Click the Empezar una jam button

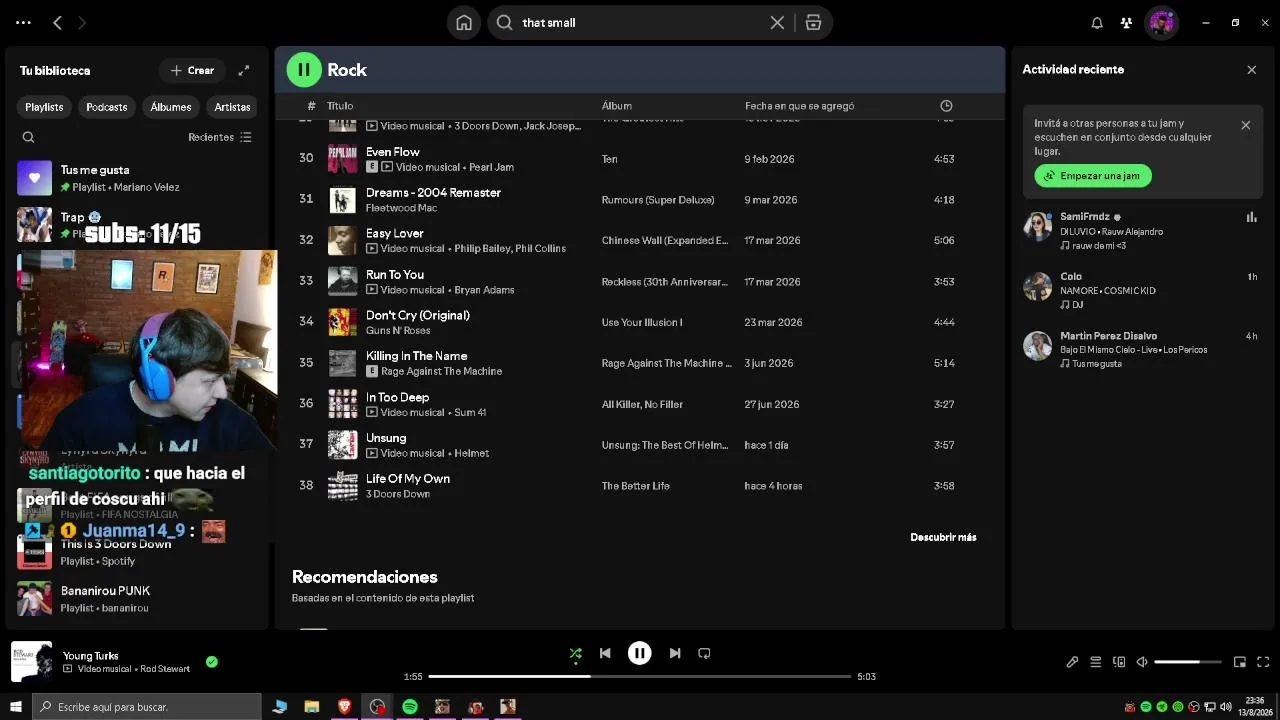pos(1093,176)
